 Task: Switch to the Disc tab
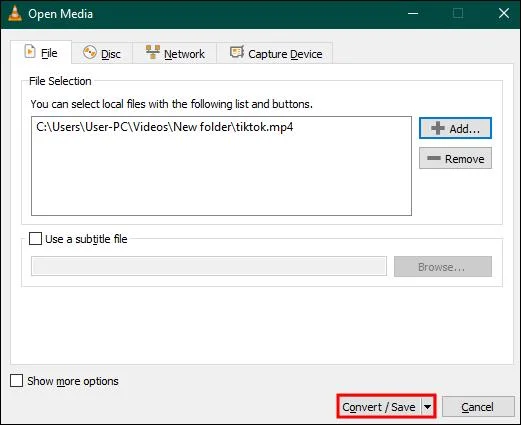coord(102,53)
